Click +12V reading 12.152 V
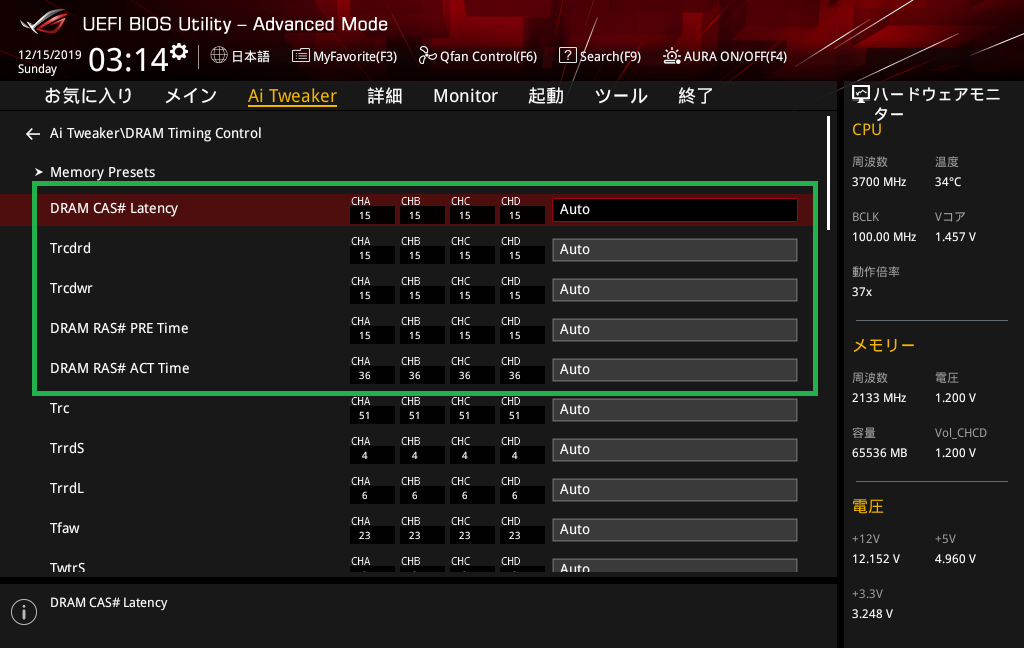The height and width of the screenshot is (648, 1024). click(x=876, y=559)
